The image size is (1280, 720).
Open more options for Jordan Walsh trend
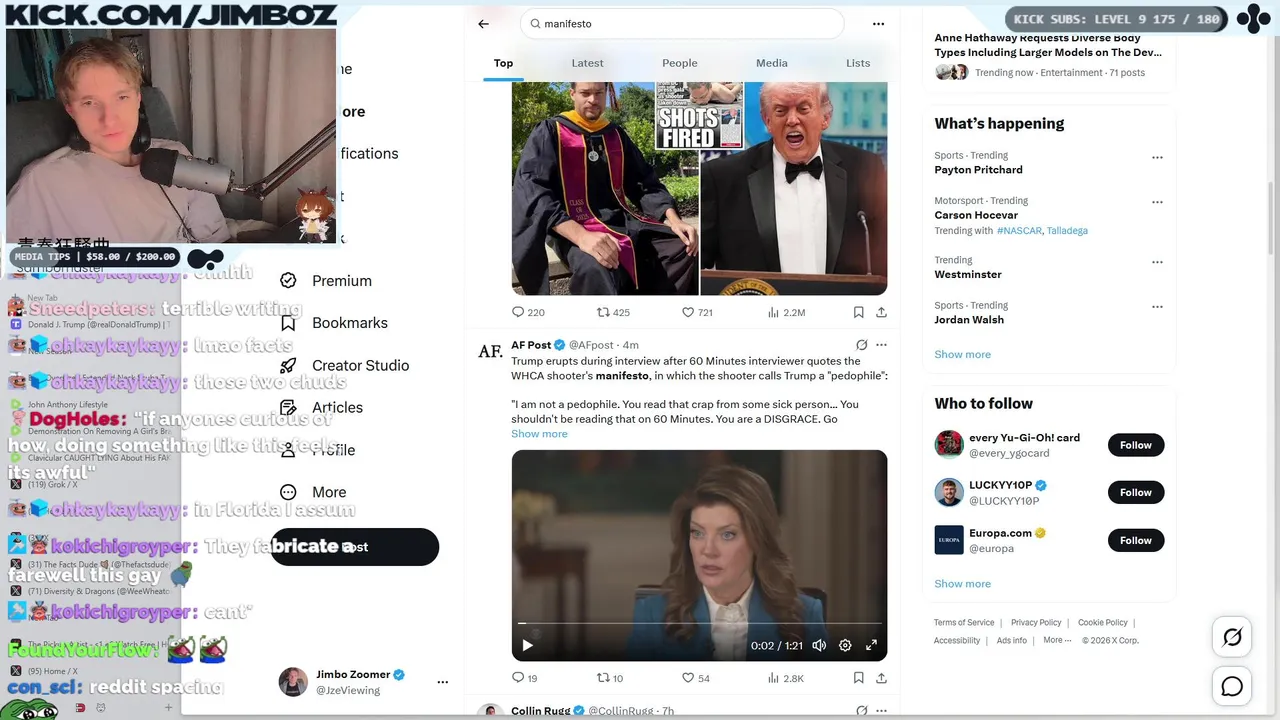coord(1157,307)
